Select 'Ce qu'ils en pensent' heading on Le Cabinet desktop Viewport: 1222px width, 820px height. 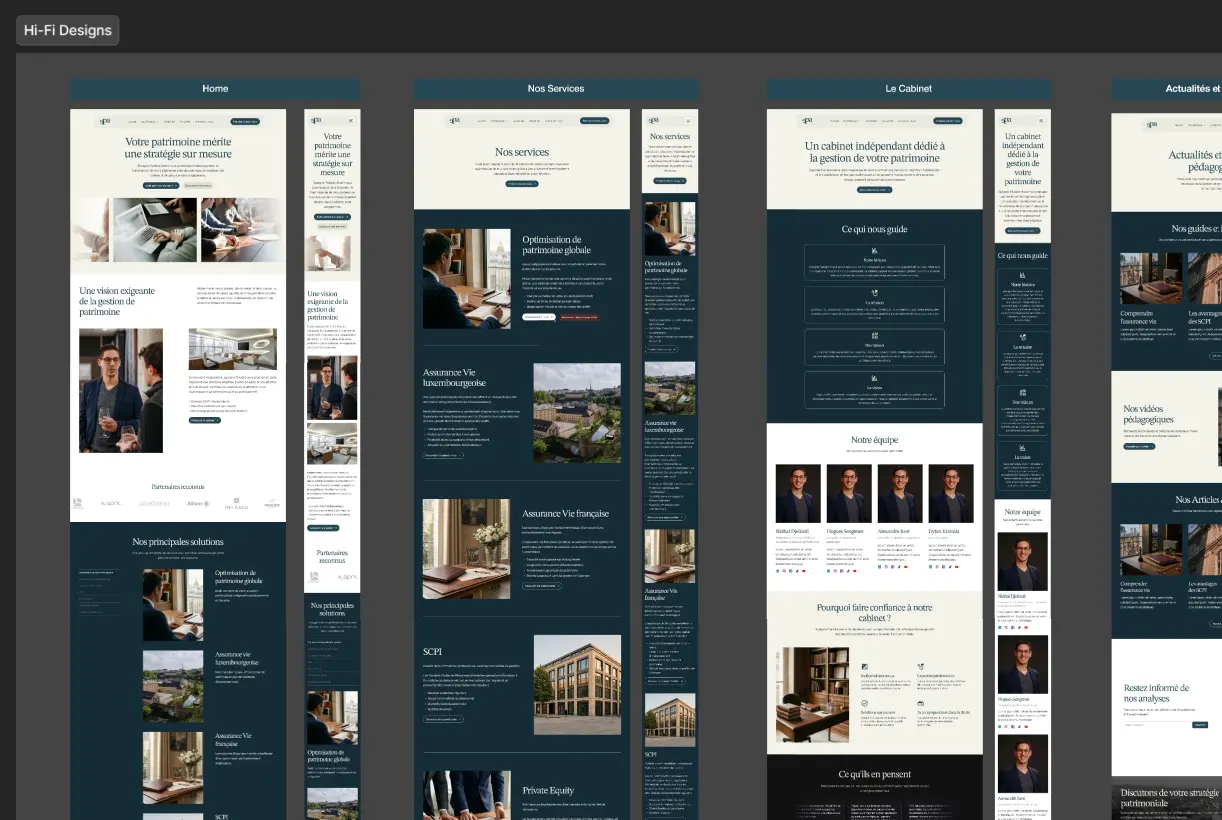click(875, 774)
